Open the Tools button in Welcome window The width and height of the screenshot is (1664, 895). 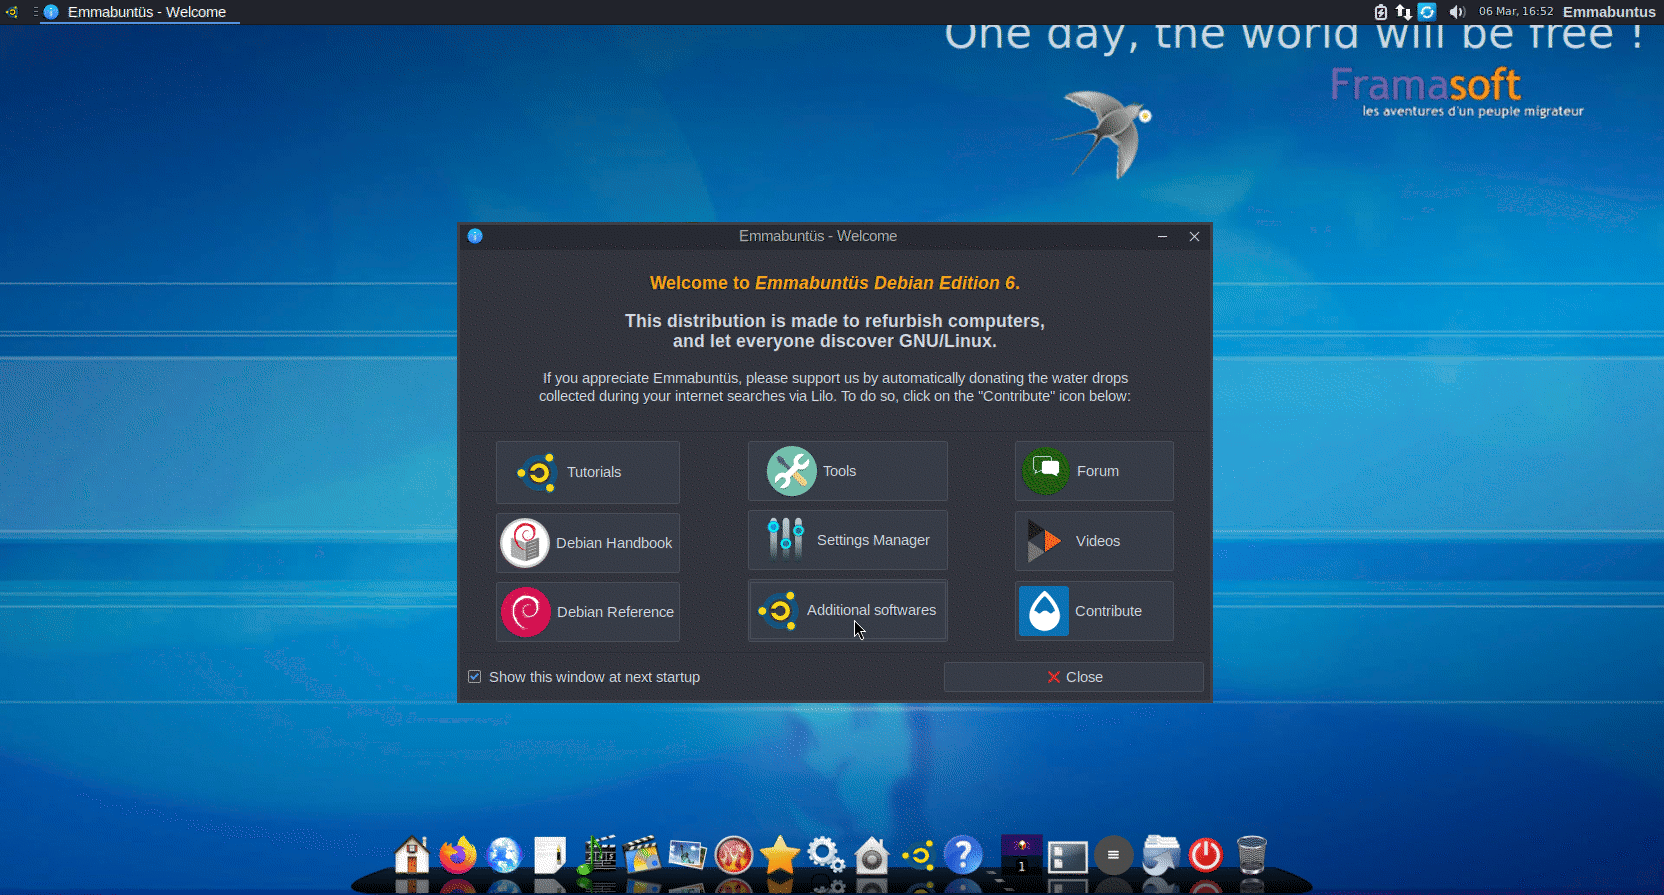(847, 471)
